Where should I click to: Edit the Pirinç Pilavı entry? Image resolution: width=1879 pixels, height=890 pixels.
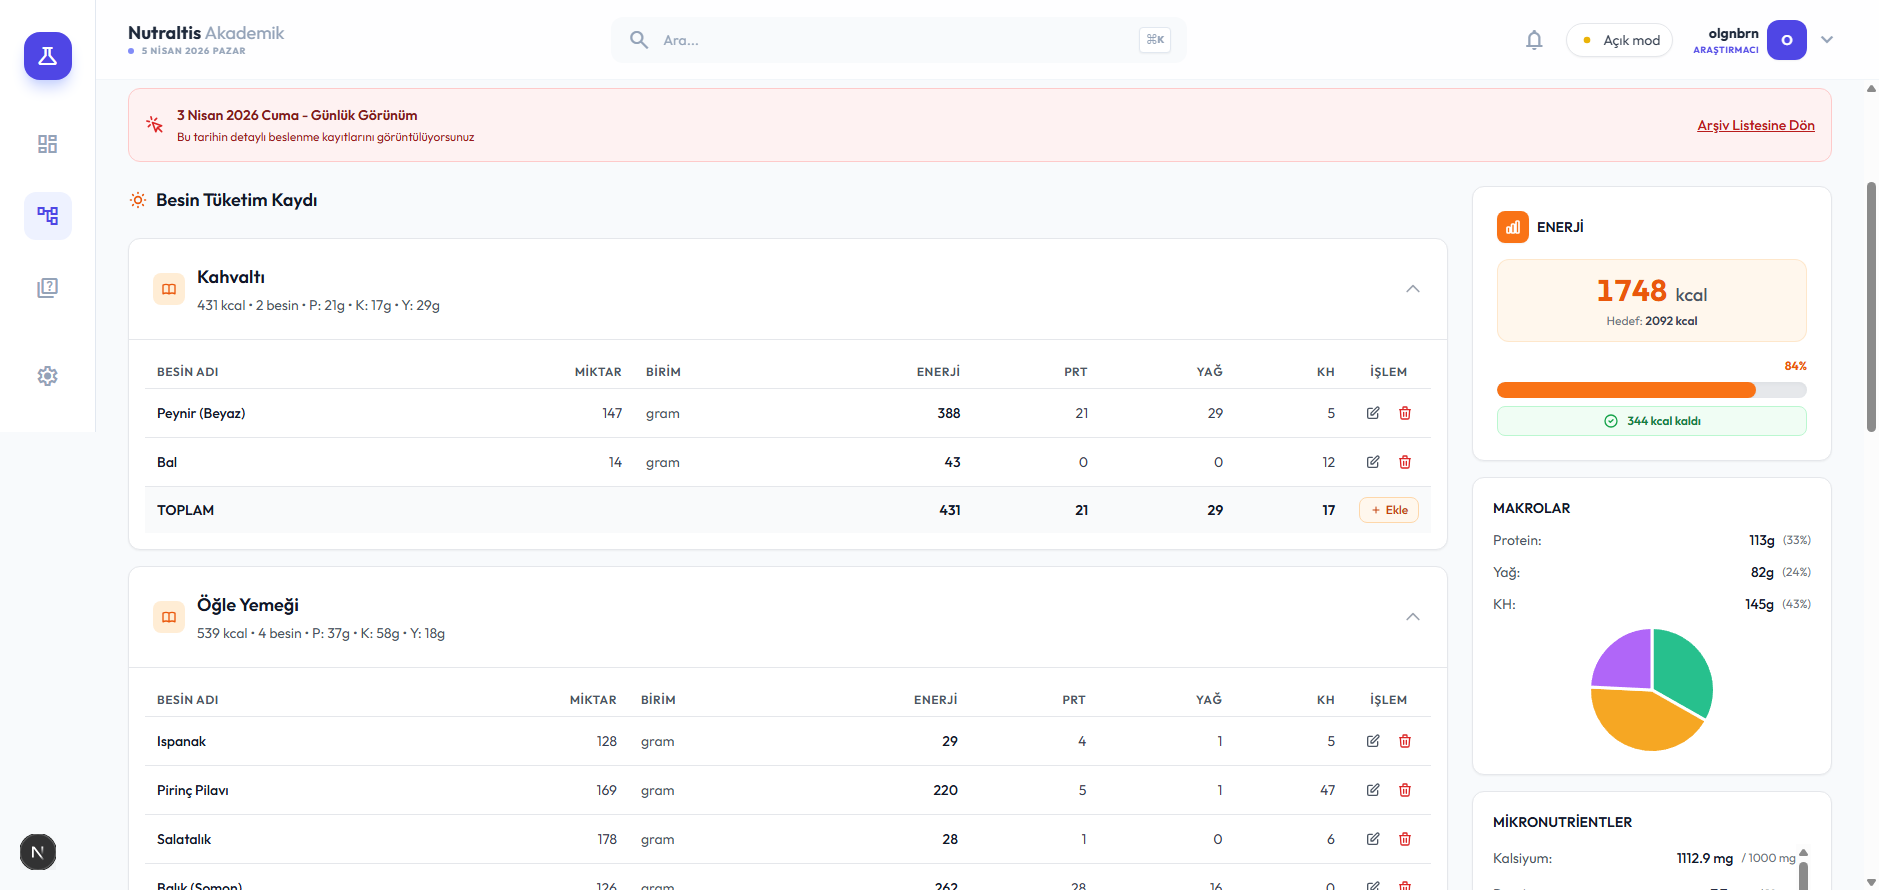1373,790
